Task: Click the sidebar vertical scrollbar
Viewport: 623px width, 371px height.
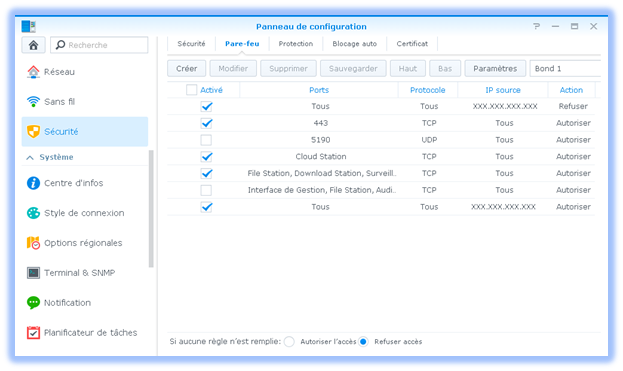Action: point(151,209)
